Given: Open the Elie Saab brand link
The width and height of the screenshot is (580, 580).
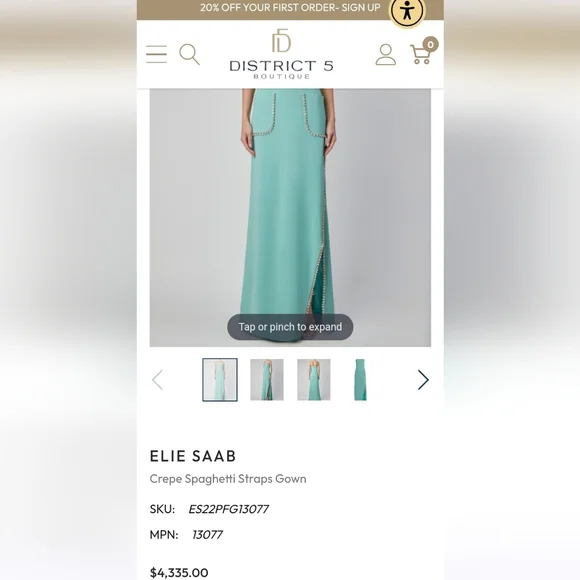Looking at the screenshot, I should [193, 456].
